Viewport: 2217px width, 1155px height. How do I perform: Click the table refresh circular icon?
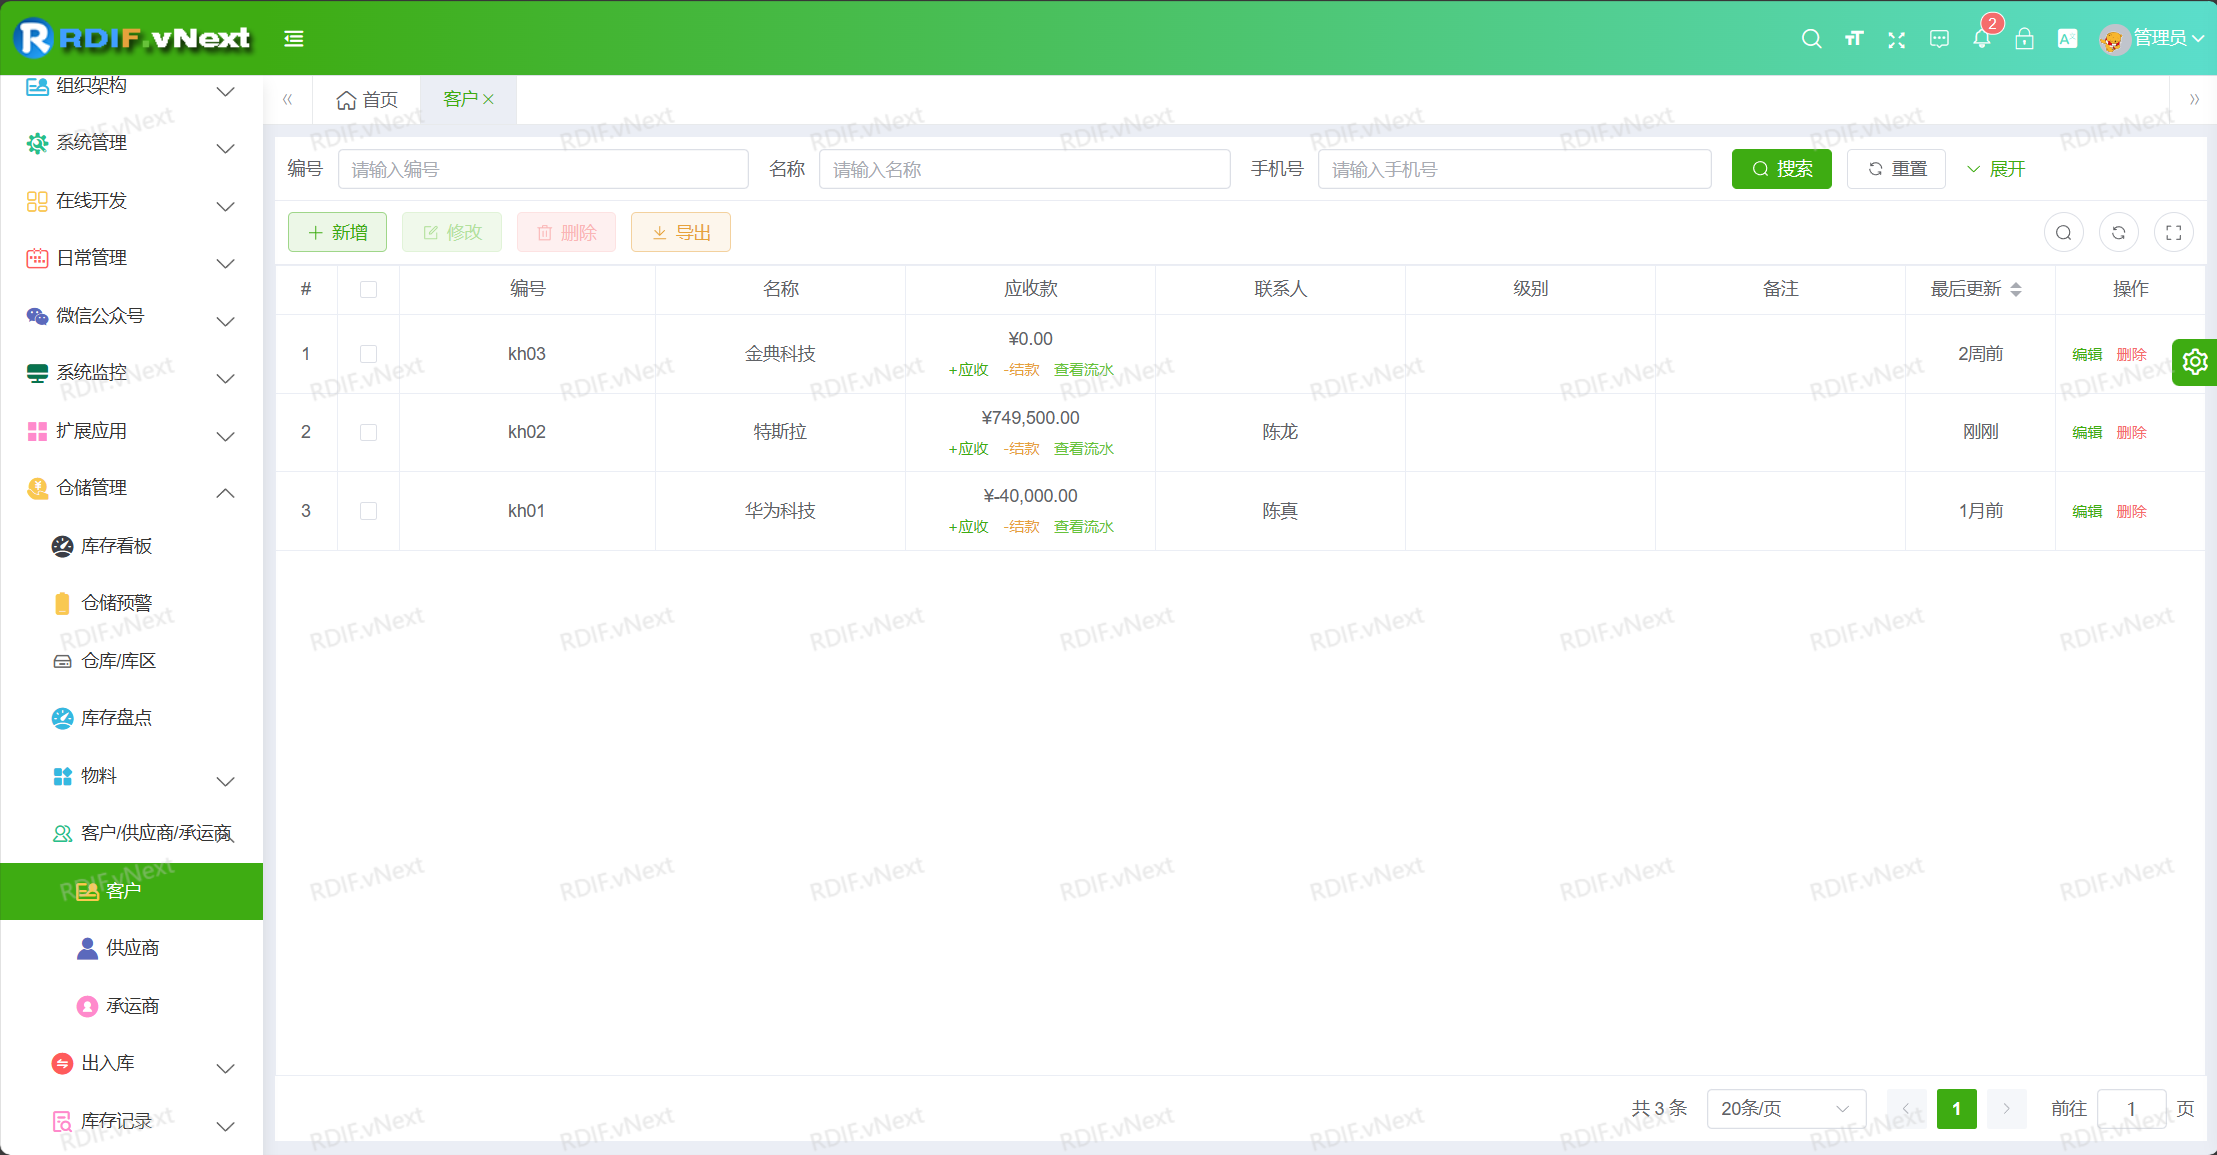2118,233
